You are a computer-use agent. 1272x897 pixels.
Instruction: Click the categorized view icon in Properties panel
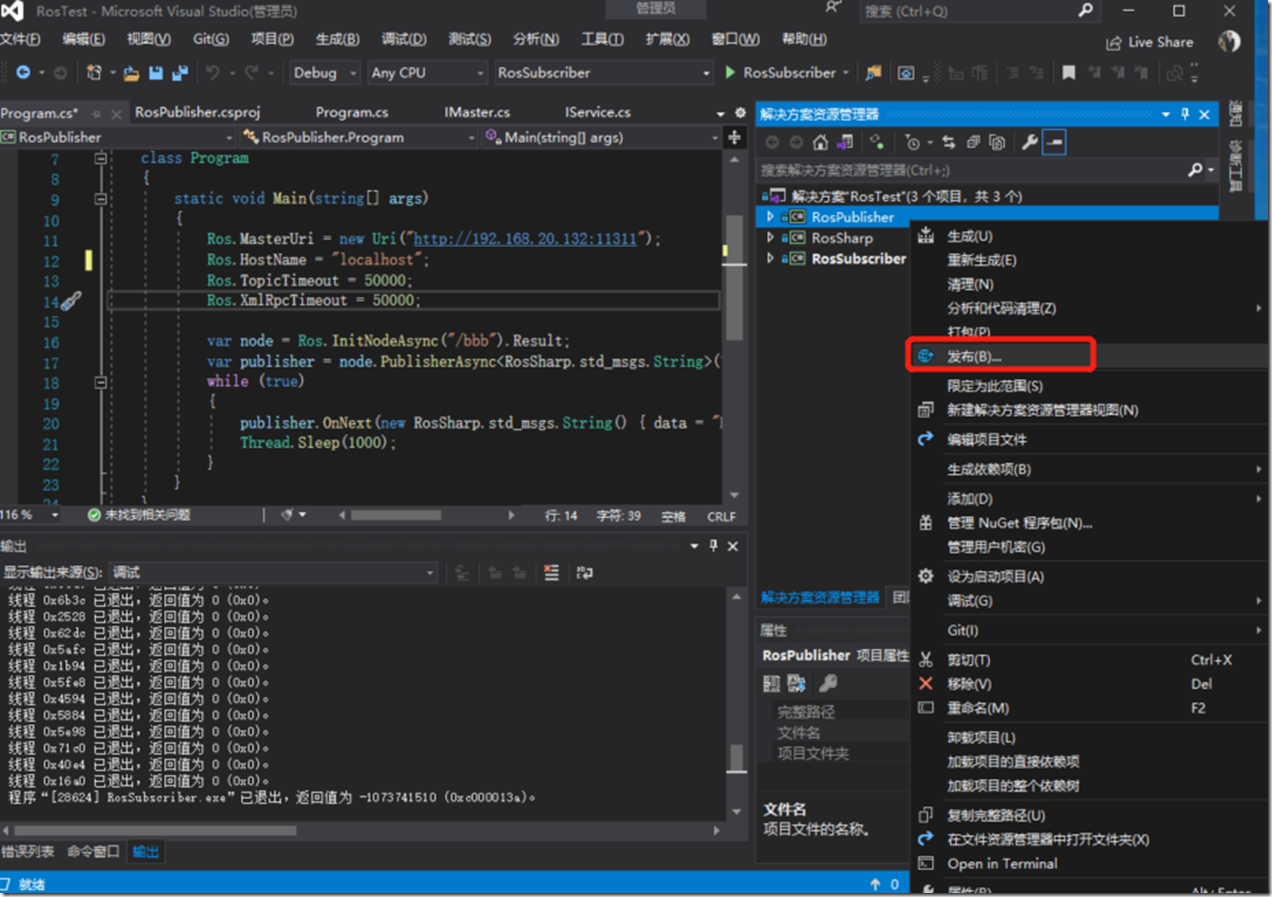click(x=771, y=684)
